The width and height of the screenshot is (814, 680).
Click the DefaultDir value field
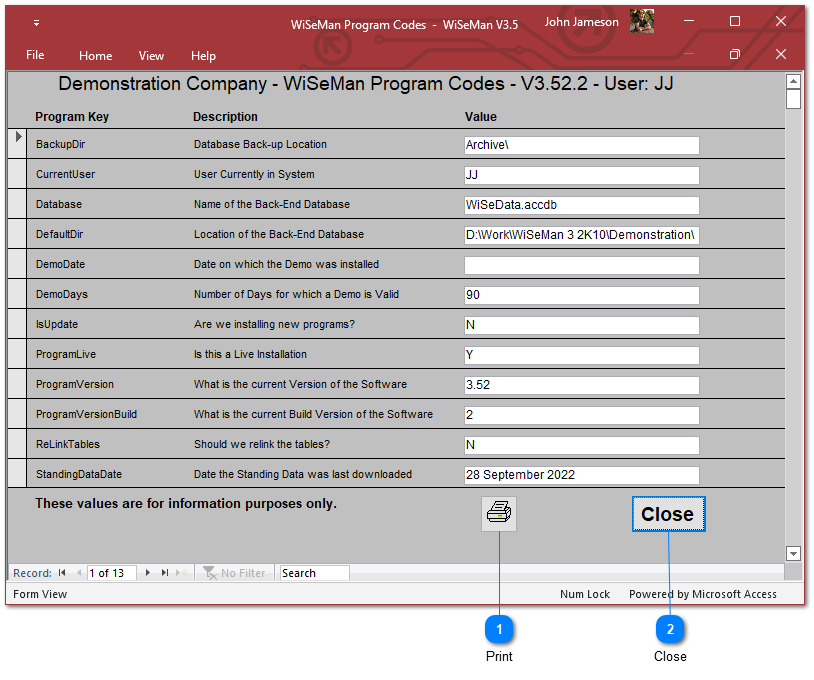(581, 235)
